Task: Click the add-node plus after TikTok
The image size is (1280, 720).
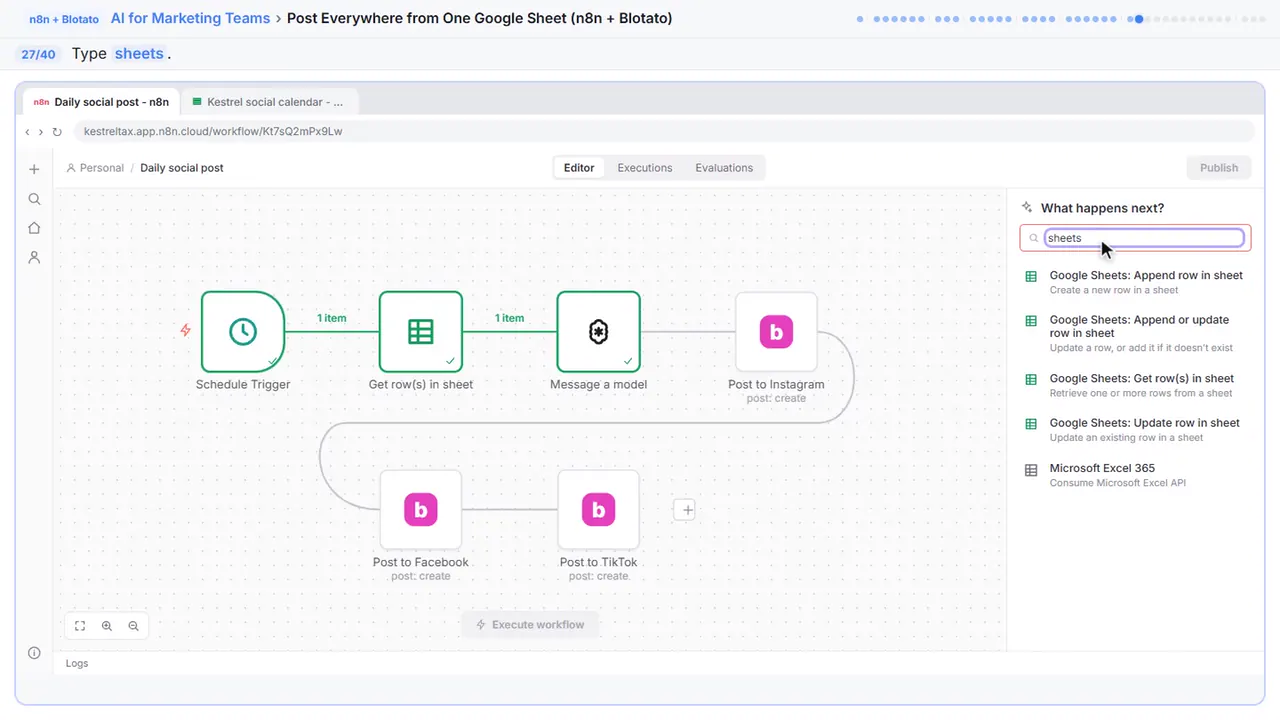Action: [x=685, y=510]
